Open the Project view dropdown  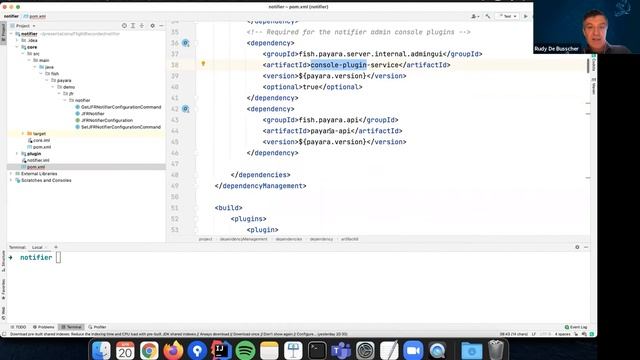25,26
